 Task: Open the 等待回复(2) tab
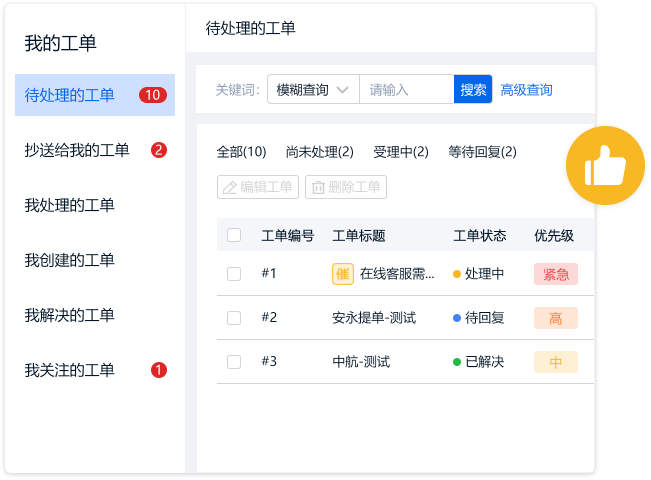point(482,152)
